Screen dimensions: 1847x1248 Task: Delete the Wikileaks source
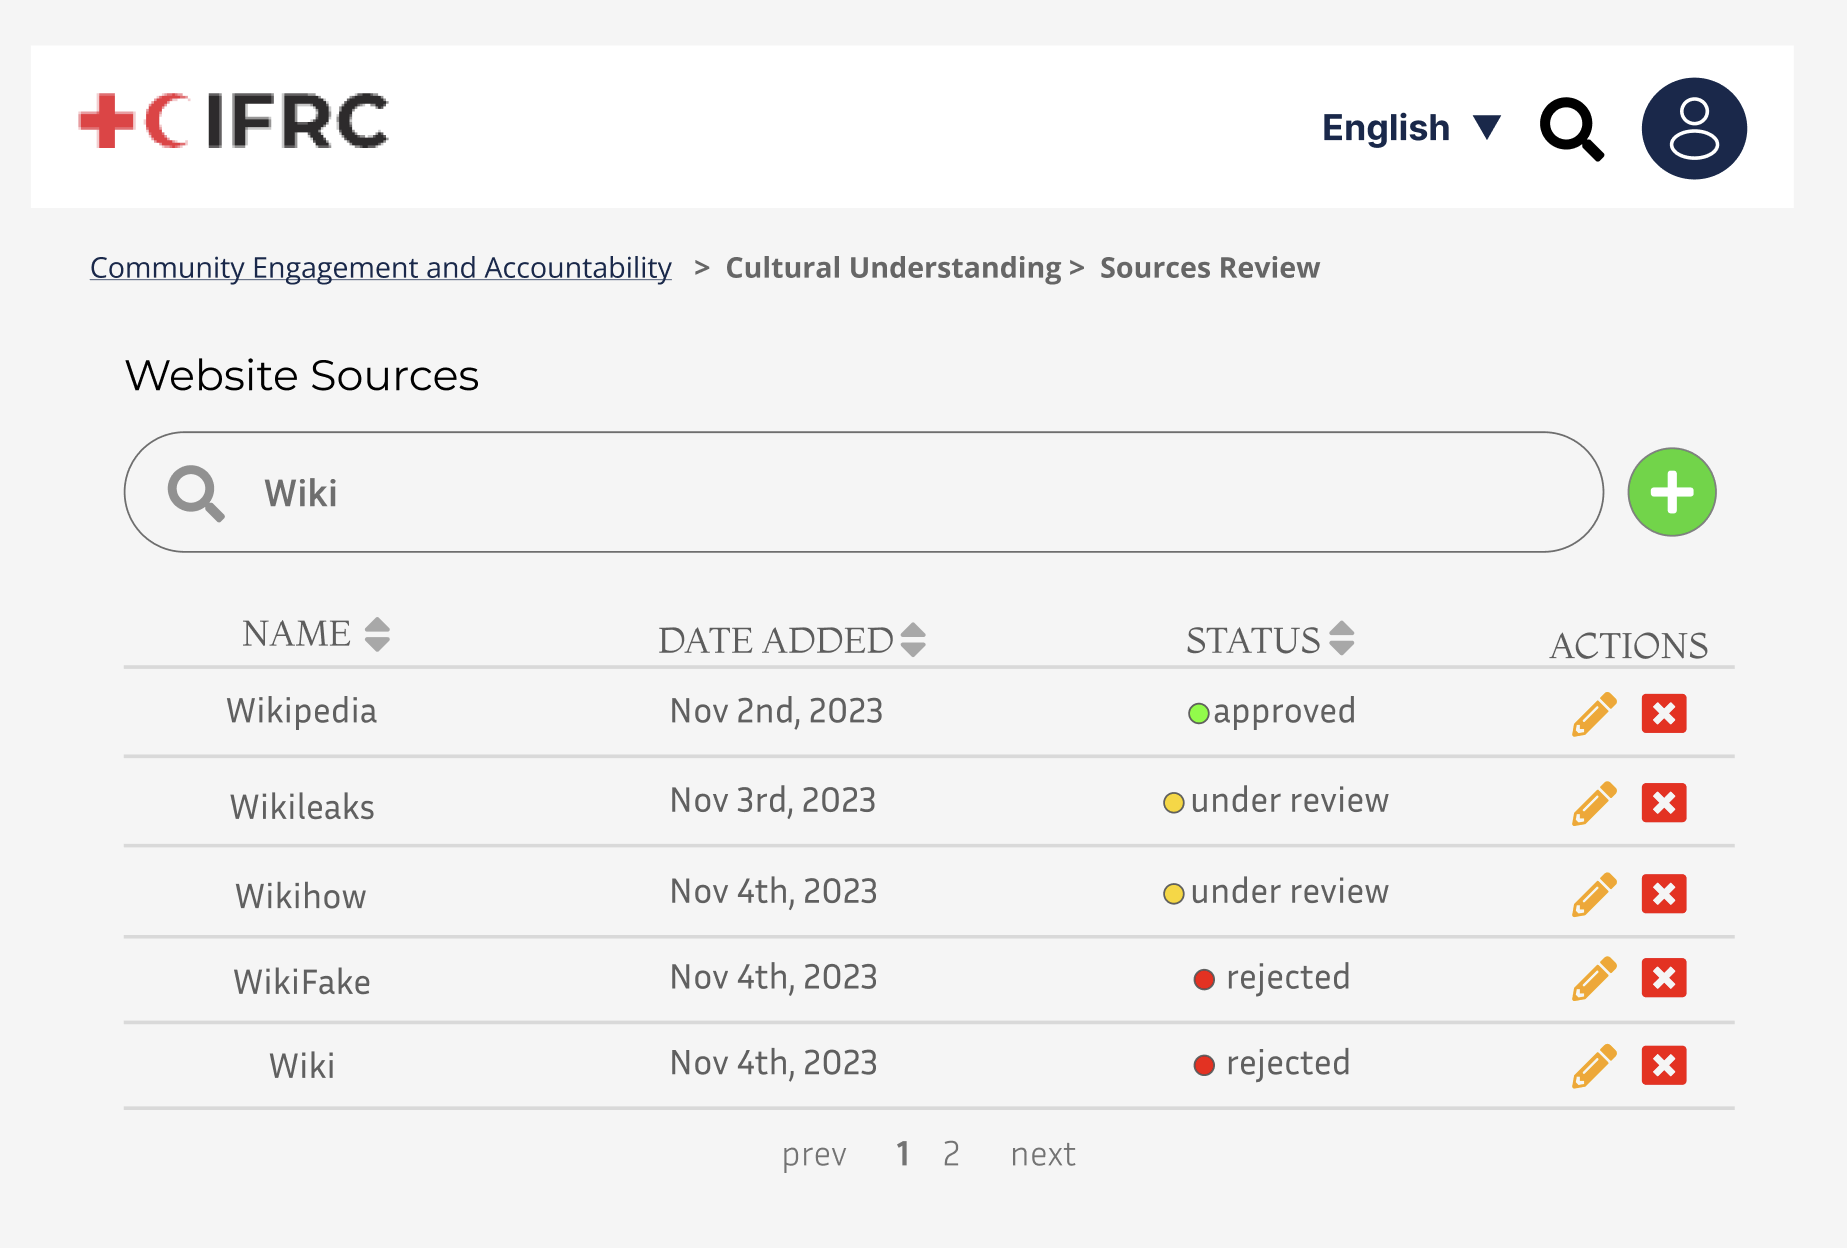coord(1664,803)
